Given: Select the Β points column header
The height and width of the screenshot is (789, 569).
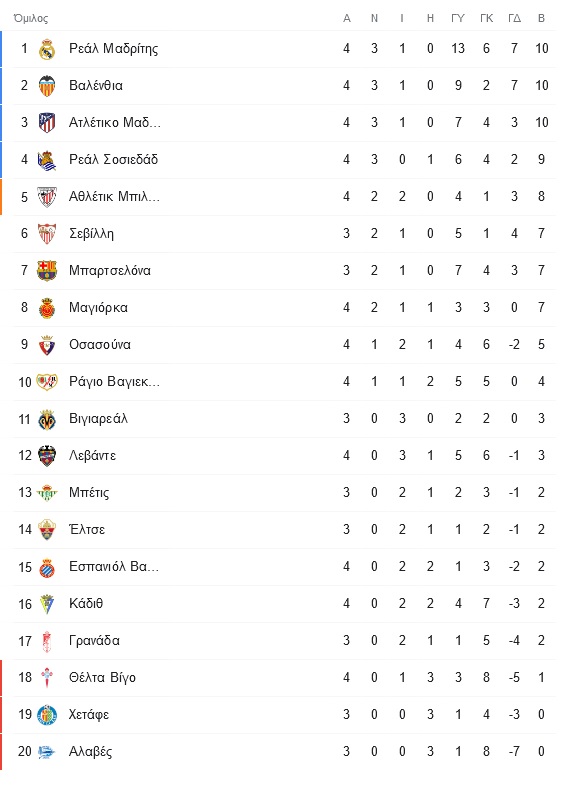Looking at the screenshot, I should 541,18.
